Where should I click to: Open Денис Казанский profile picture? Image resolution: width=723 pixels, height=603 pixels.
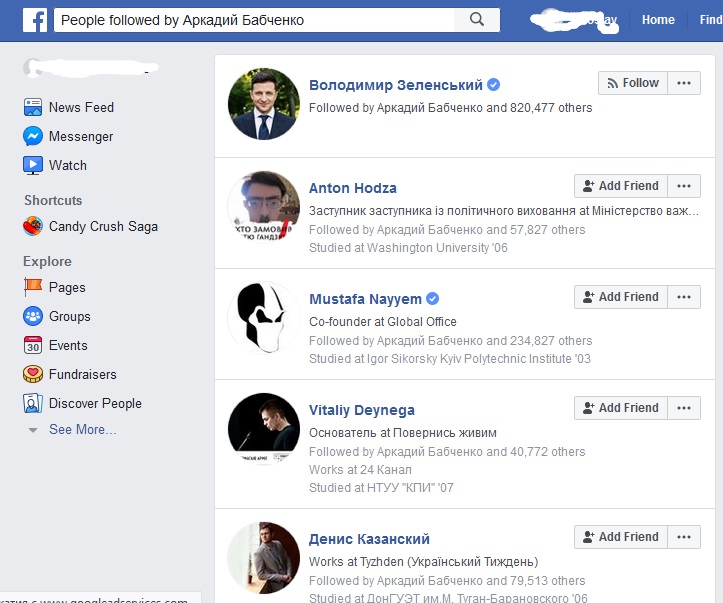pyautogui.click(x=264, y=557)
